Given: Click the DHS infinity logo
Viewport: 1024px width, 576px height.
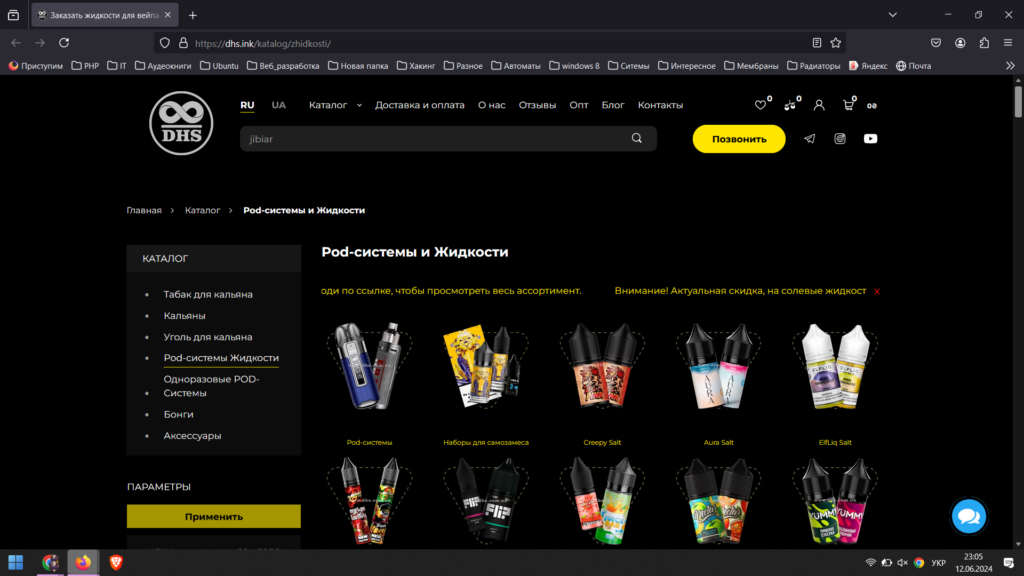Looking at the screenshot, I should point(181,123).
